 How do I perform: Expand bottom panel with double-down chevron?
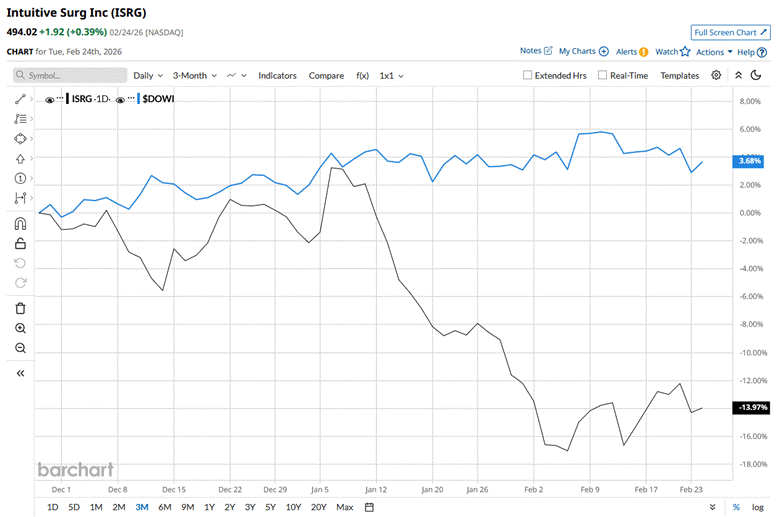pos(712,507)
